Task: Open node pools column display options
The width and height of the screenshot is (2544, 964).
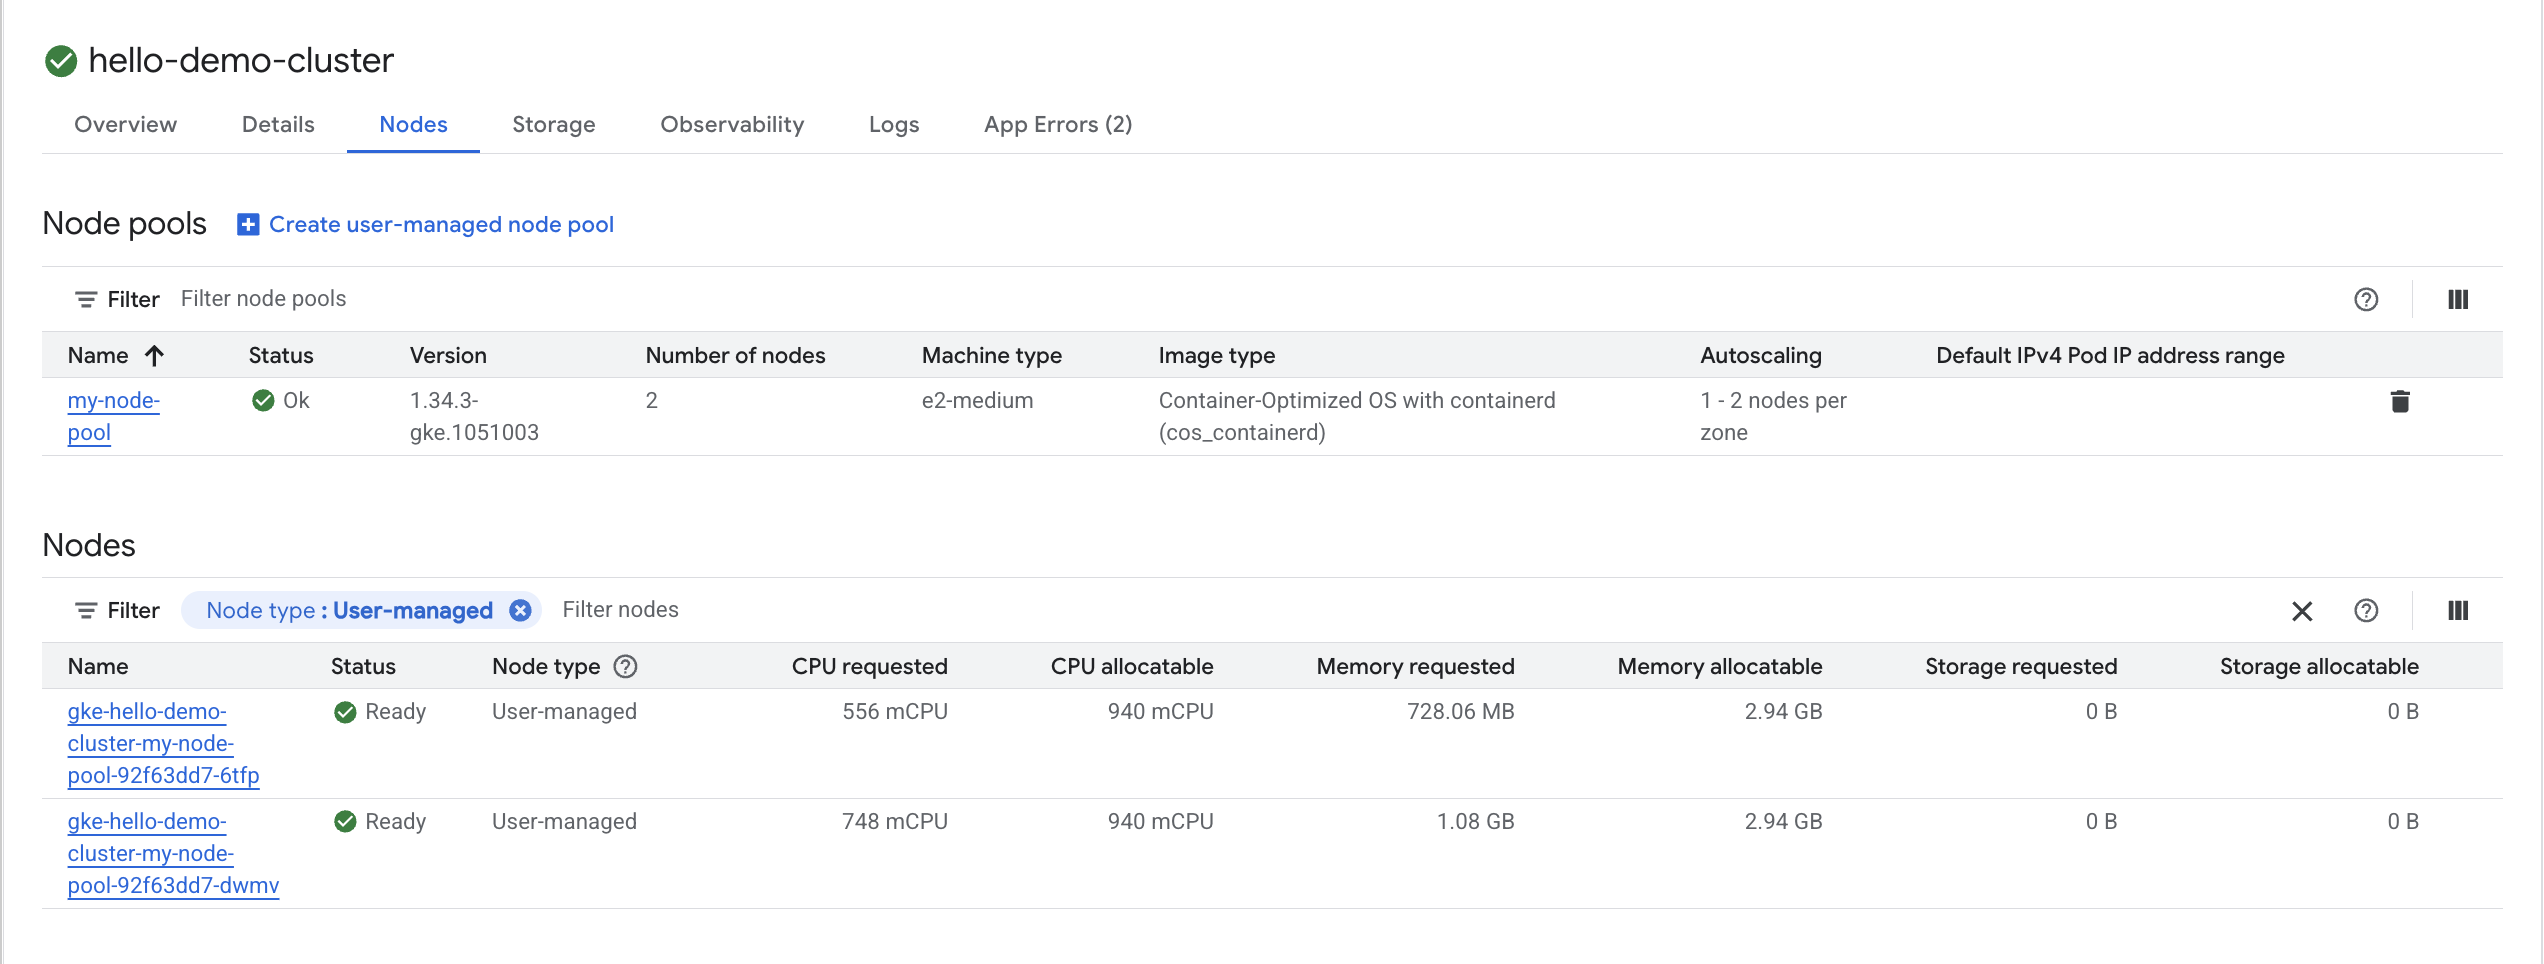Action: (2457, 299)
